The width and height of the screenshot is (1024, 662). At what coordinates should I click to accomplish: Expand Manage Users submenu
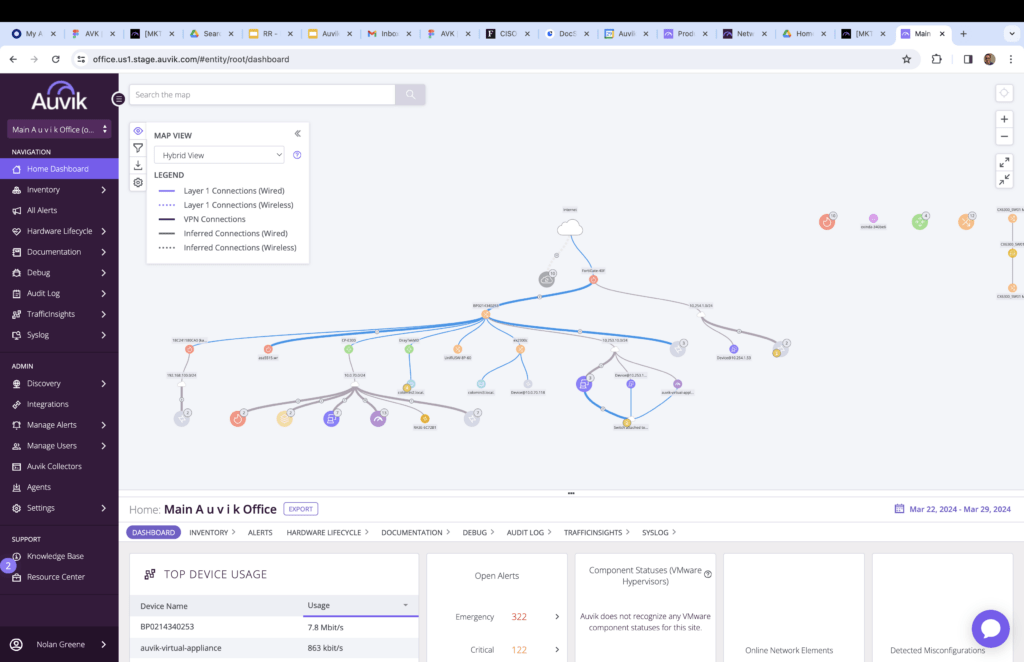104,446
